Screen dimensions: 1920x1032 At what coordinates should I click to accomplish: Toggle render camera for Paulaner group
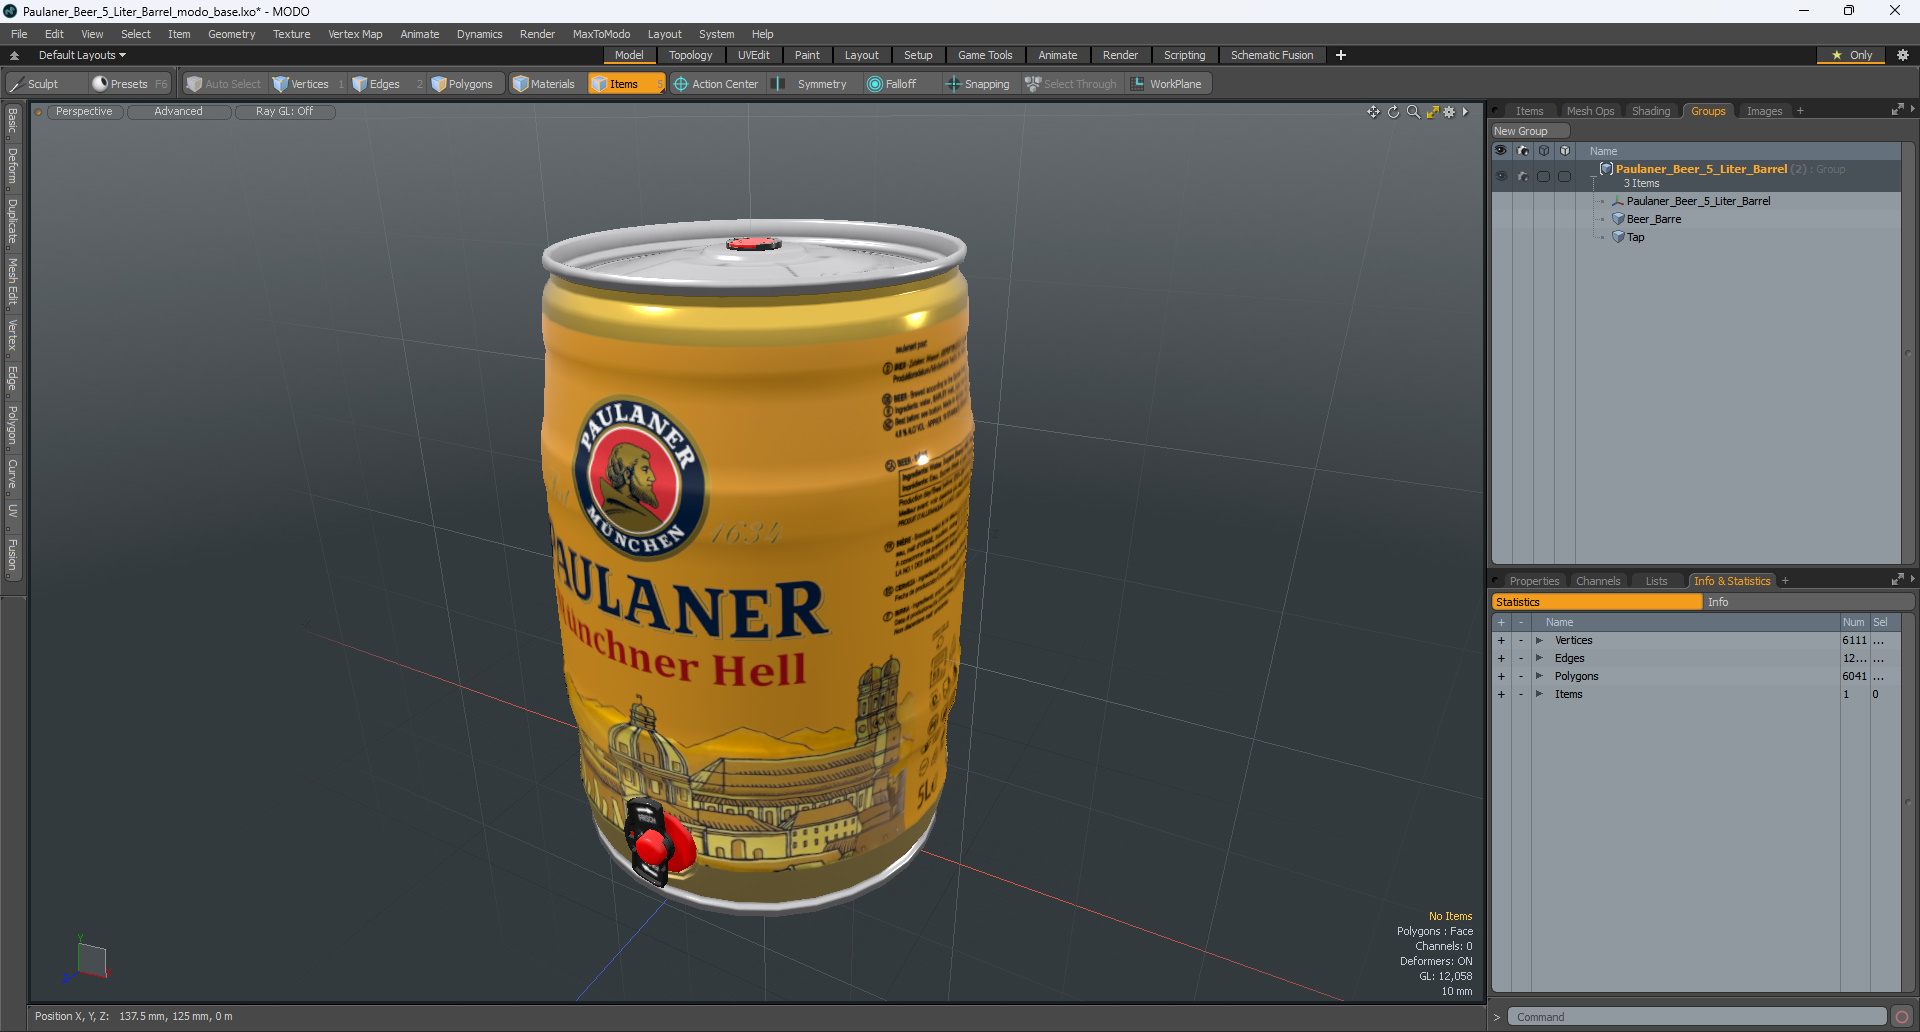click(x=1523, y=176)
